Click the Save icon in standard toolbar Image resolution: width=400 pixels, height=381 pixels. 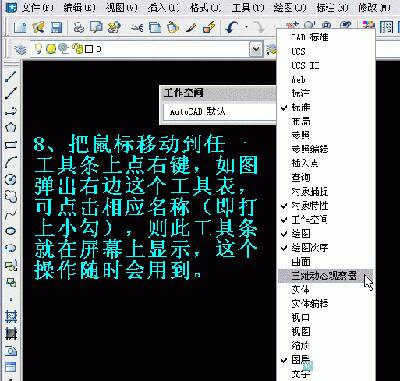[x=57, y=27]
